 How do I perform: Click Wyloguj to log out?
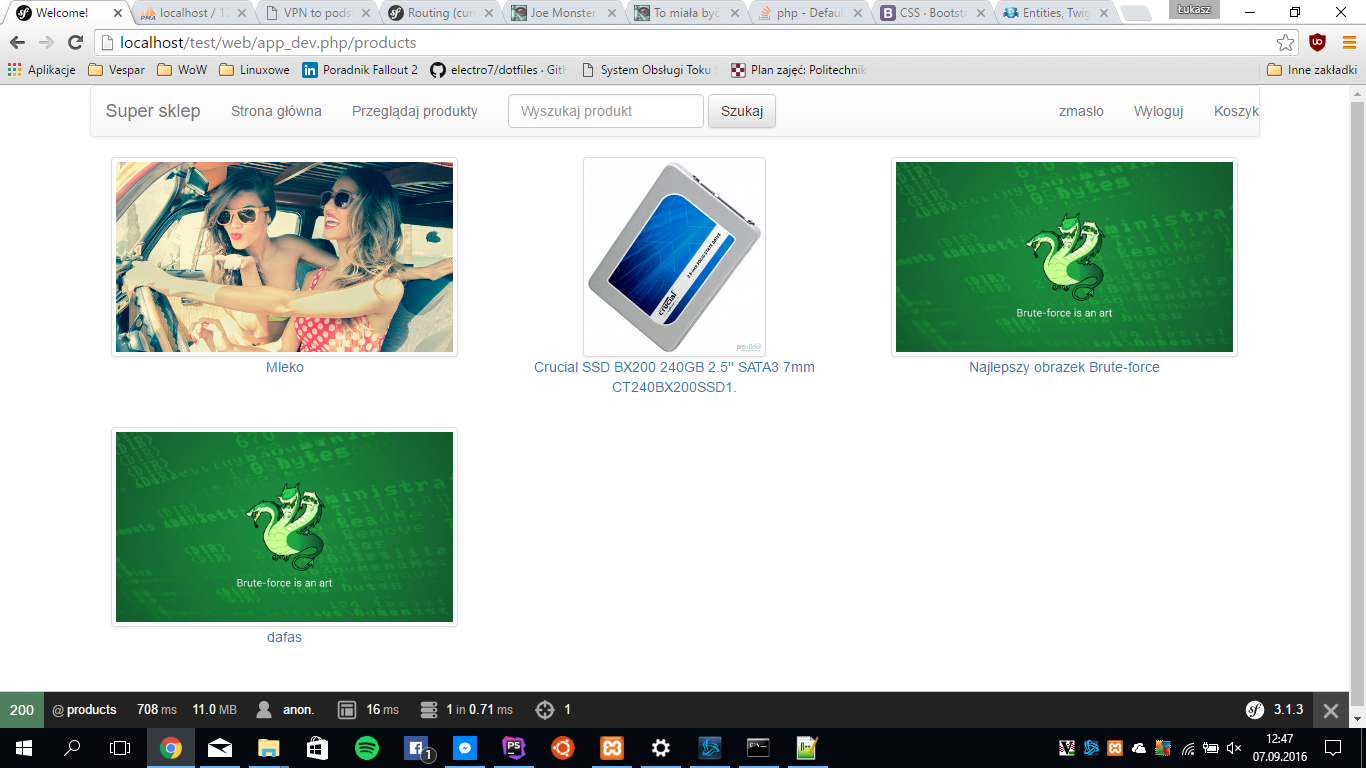pos(1158,111)
